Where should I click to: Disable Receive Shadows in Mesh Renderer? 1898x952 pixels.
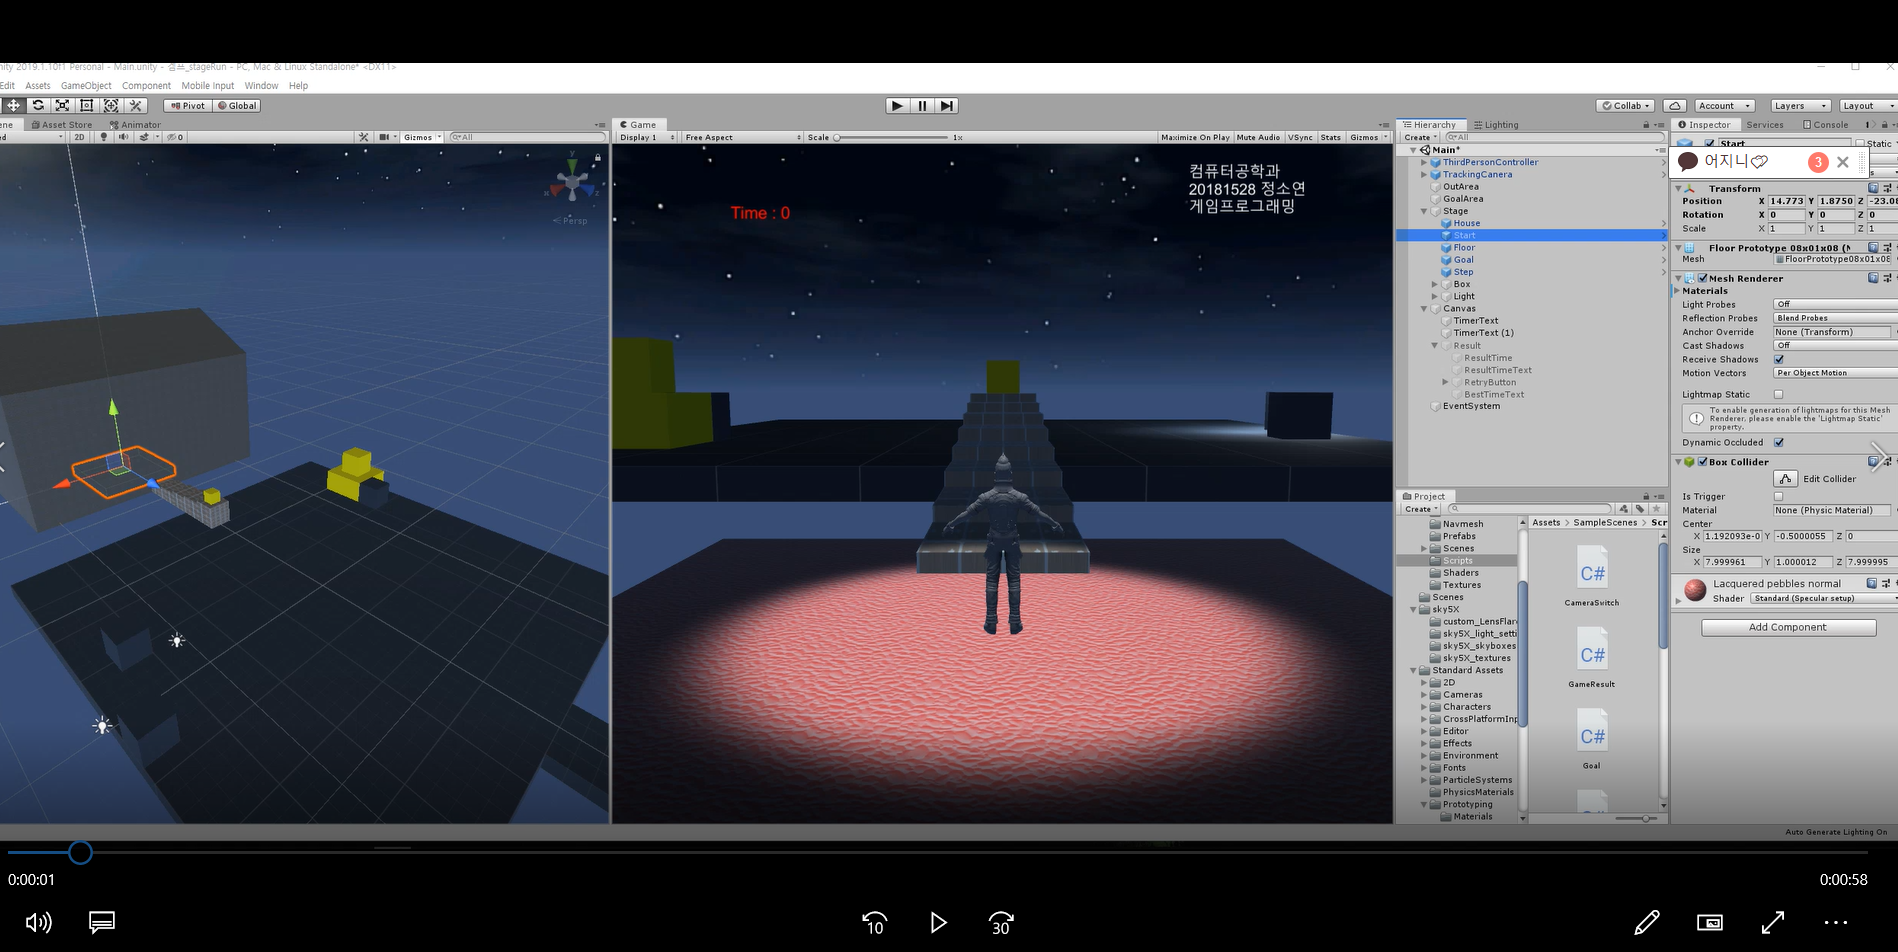1778,359
